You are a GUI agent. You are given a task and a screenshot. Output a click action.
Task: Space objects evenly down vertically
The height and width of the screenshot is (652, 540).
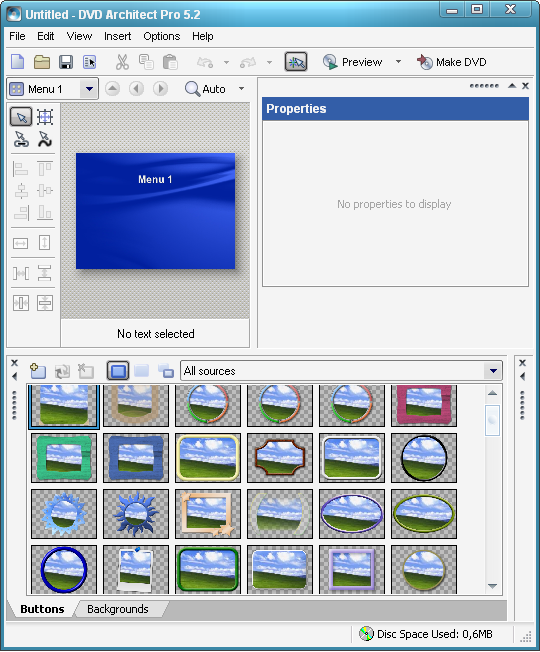point(45,273)
